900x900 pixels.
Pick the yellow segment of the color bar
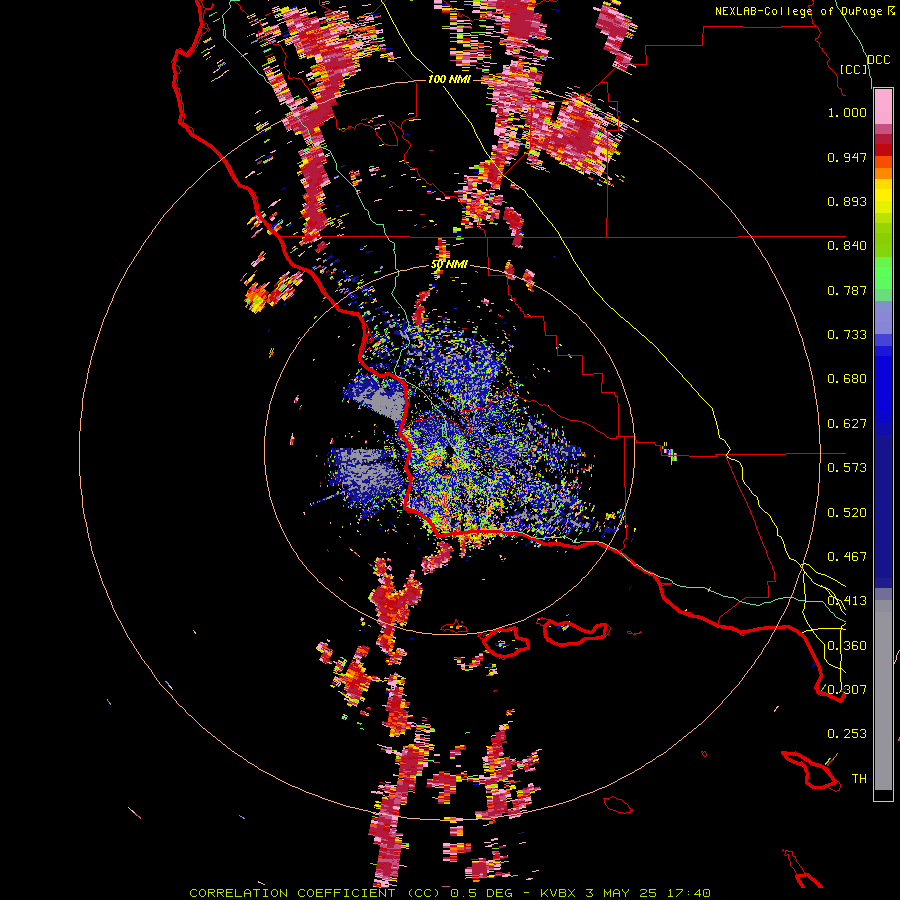[x=883, y=196]
